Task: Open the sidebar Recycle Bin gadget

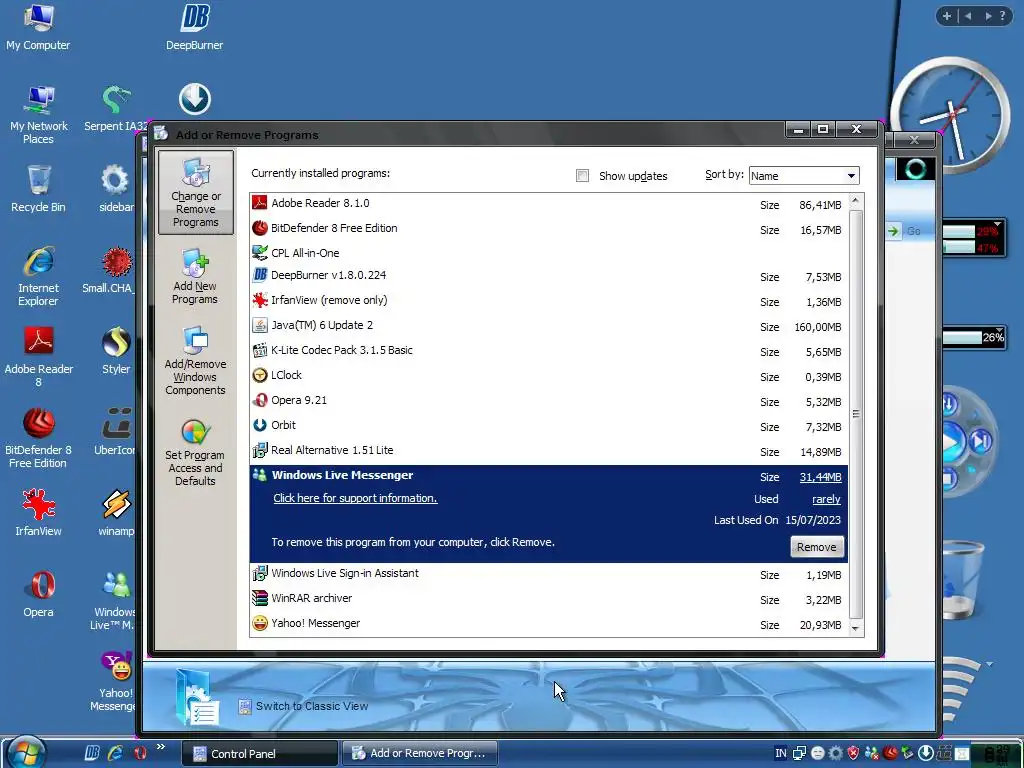Action: [961, 579]
